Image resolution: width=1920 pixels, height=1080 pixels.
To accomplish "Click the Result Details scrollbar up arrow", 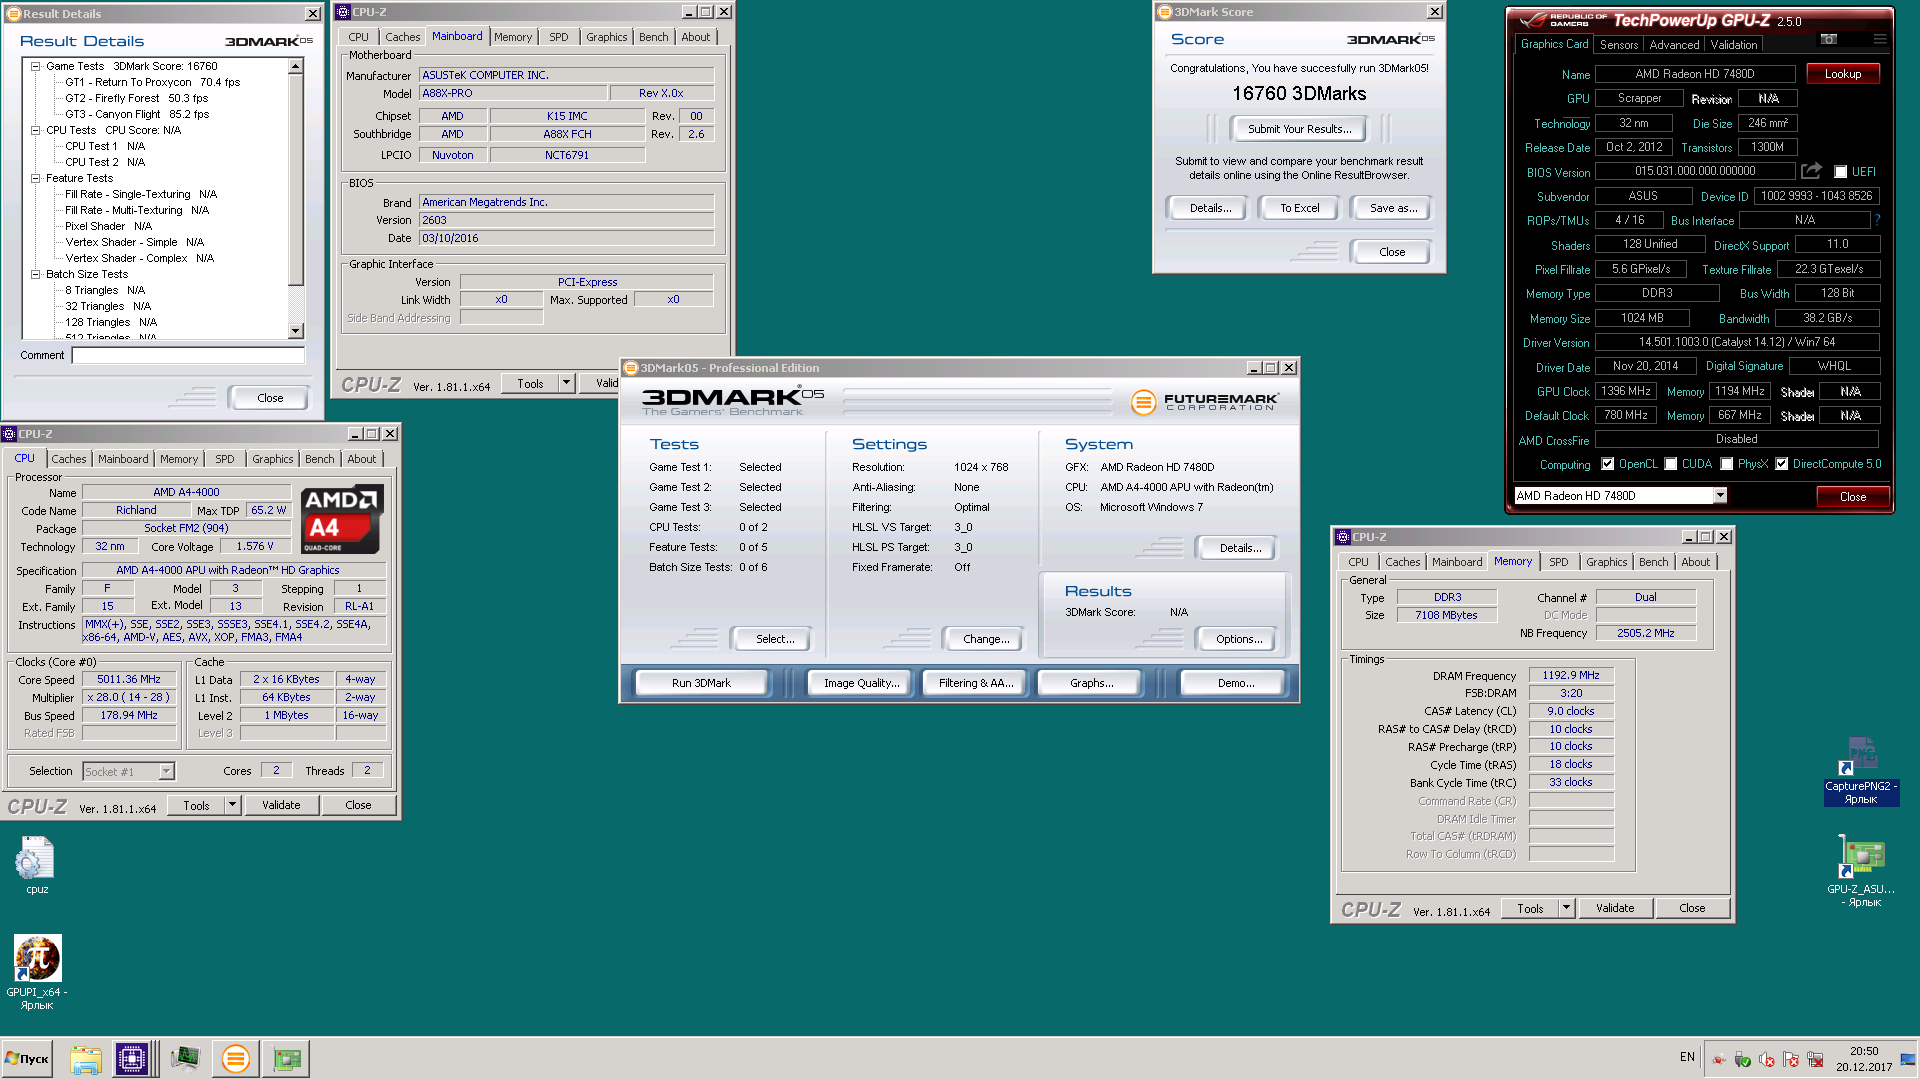I will [295, 66].
